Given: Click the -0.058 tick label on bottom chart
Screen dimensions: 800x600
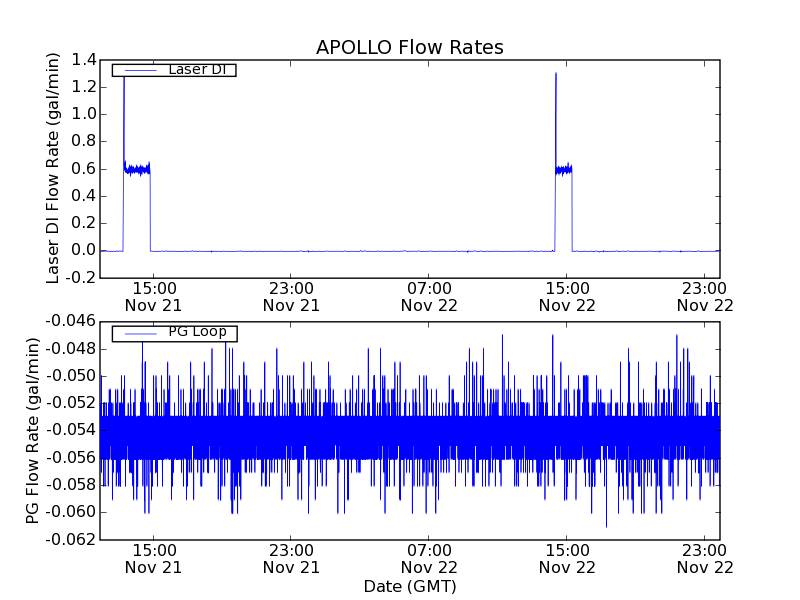Looking at the screenshot, I should point(70,485).
